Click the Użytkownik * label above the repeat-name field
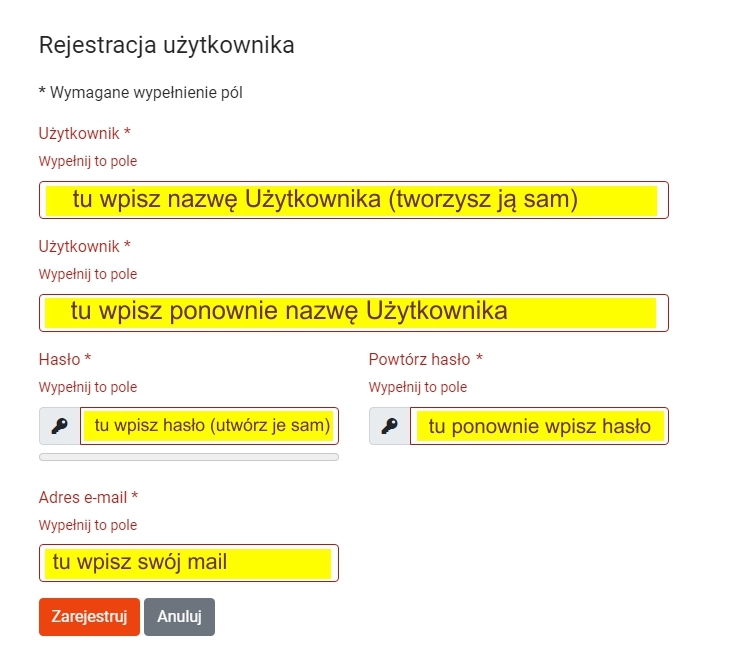 point(85,247)
